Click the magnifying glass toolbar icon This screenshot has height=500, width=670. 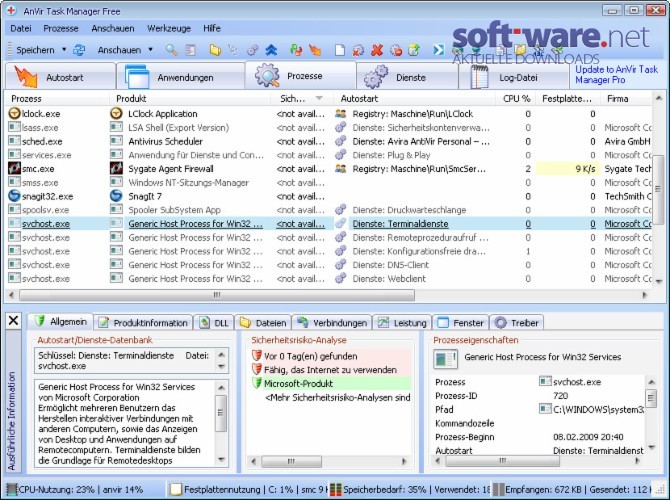coord(171,50)
